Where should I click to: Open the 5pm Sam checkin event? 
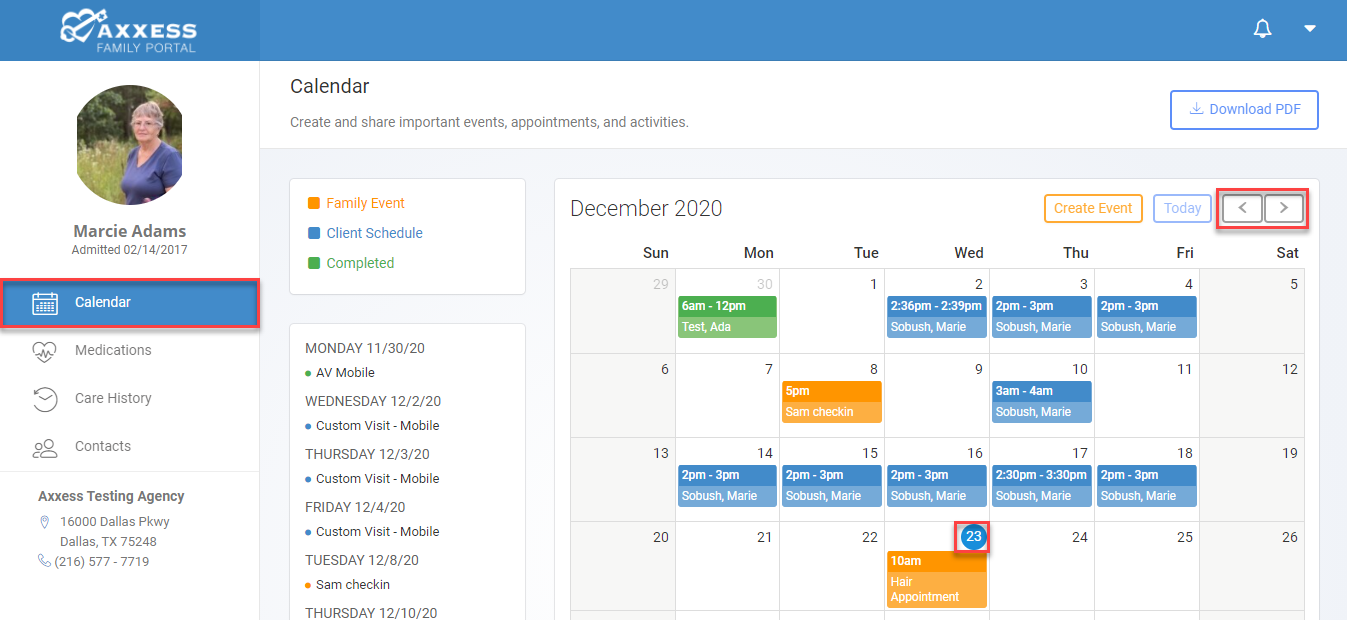click(831, 402)
